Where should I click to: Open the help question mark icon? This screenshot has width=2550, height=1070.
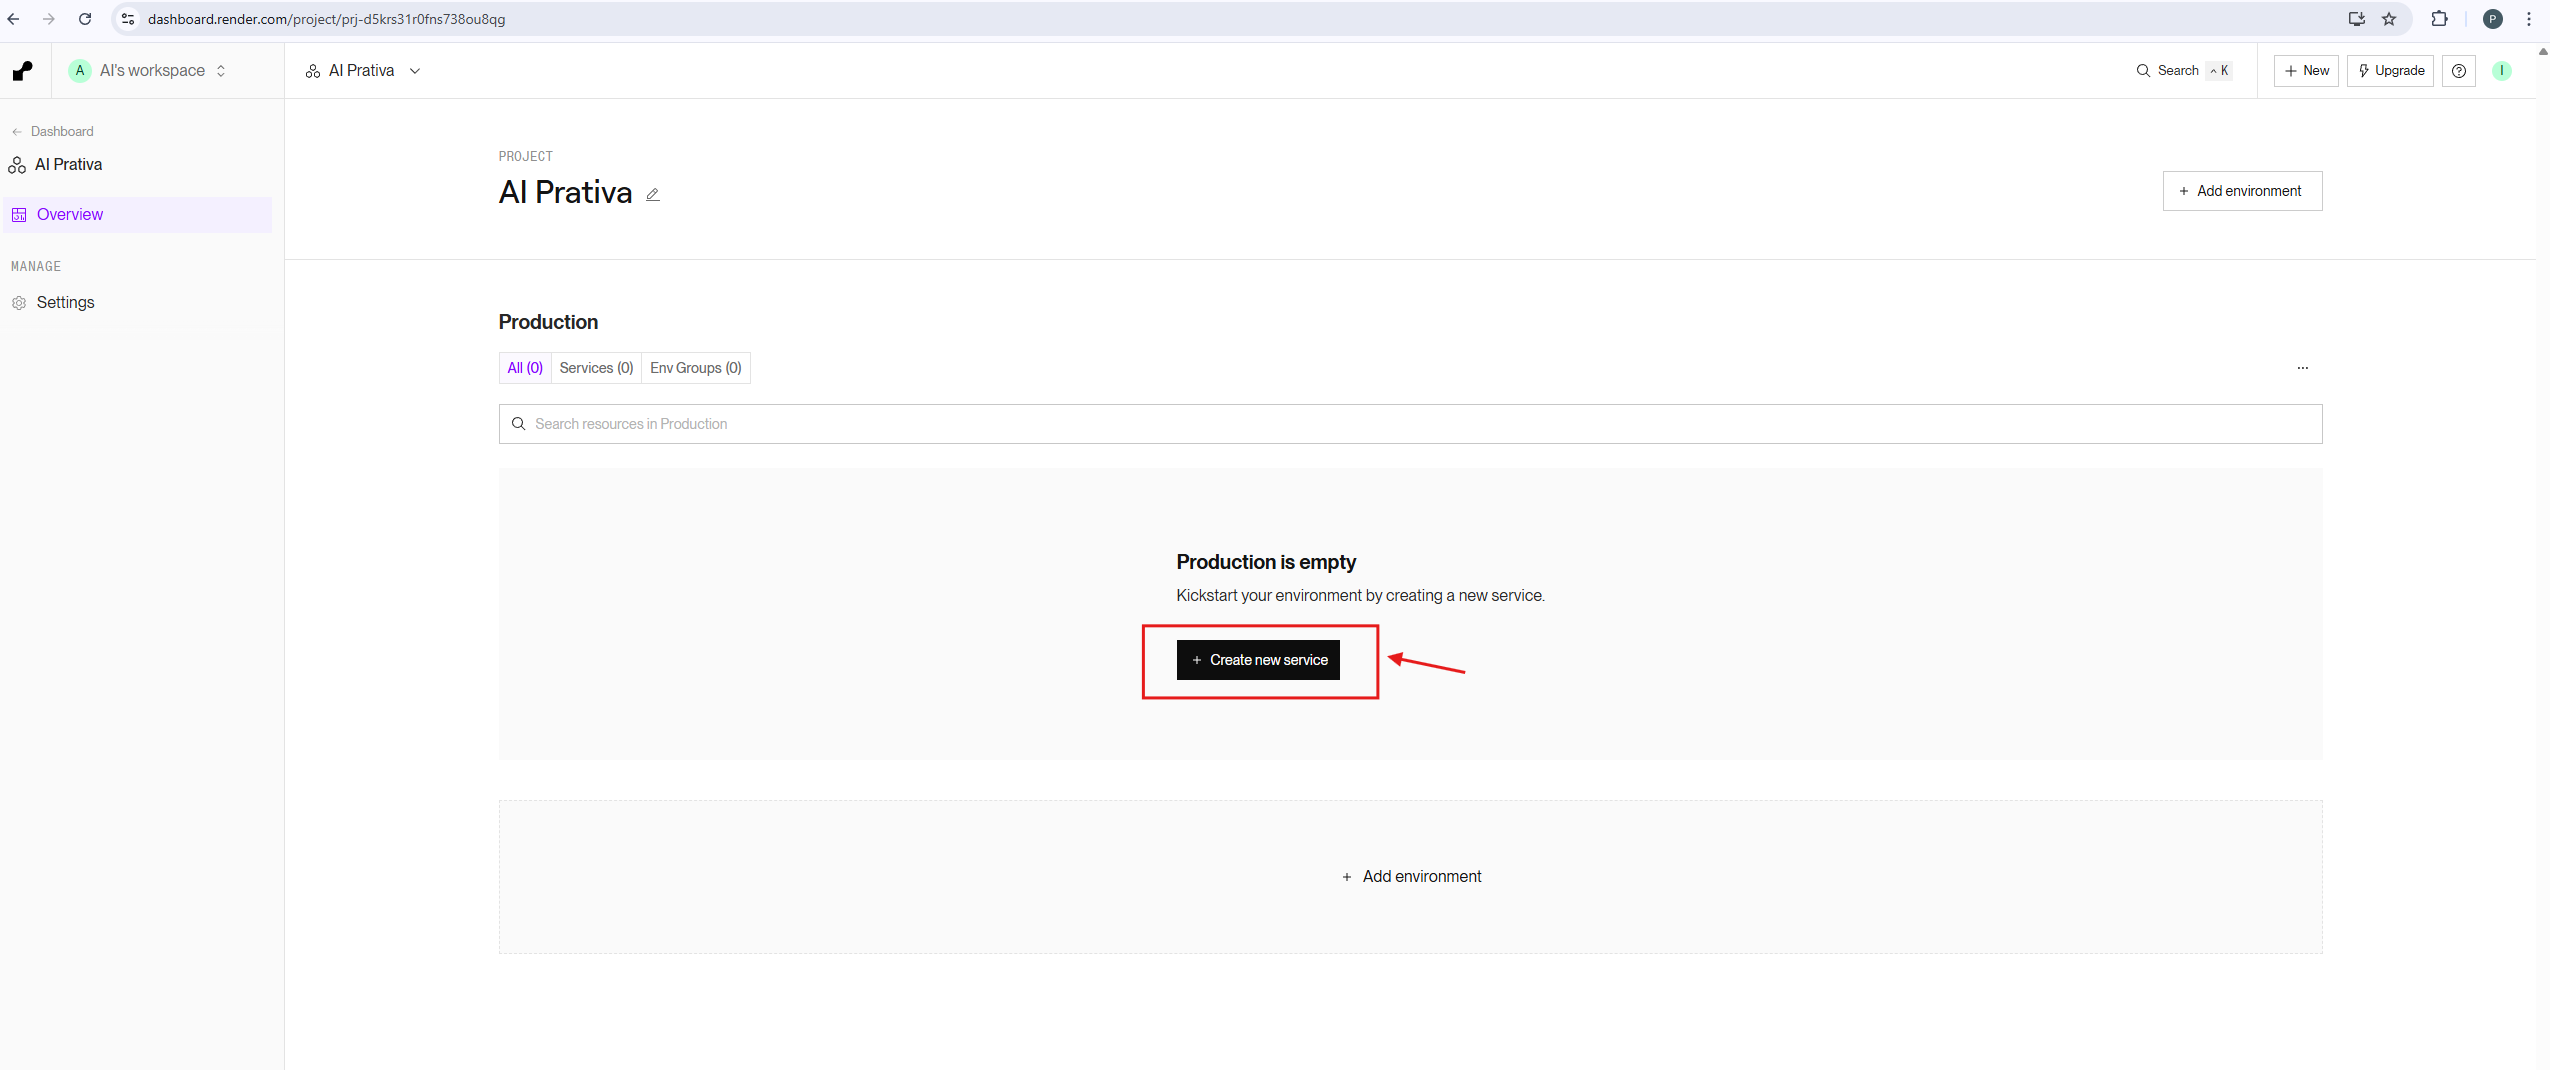point(2458,71)
